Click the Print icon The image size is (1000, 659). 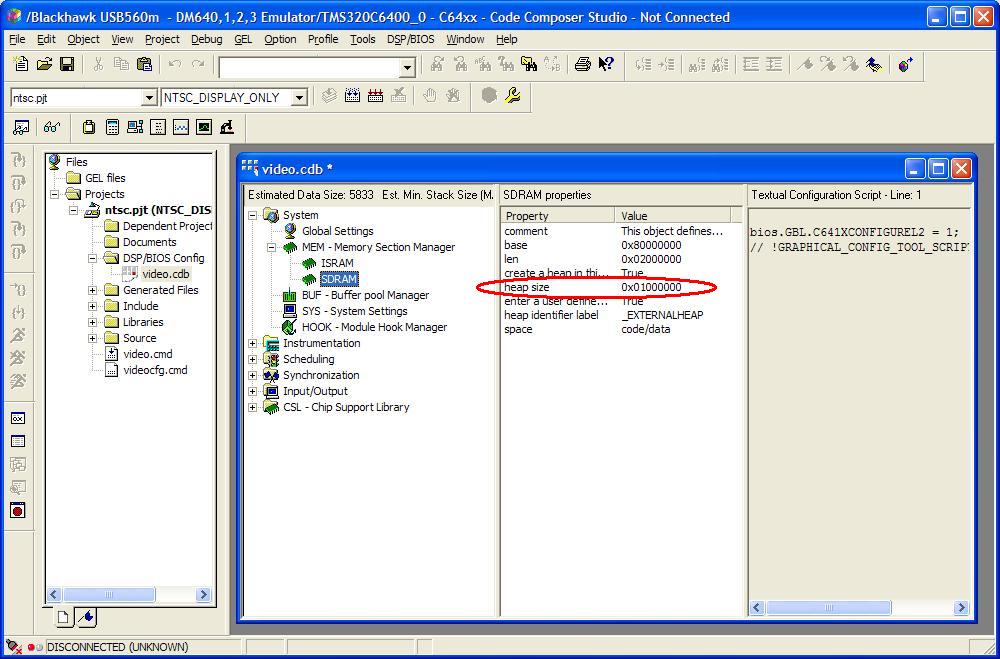point(582,64)
